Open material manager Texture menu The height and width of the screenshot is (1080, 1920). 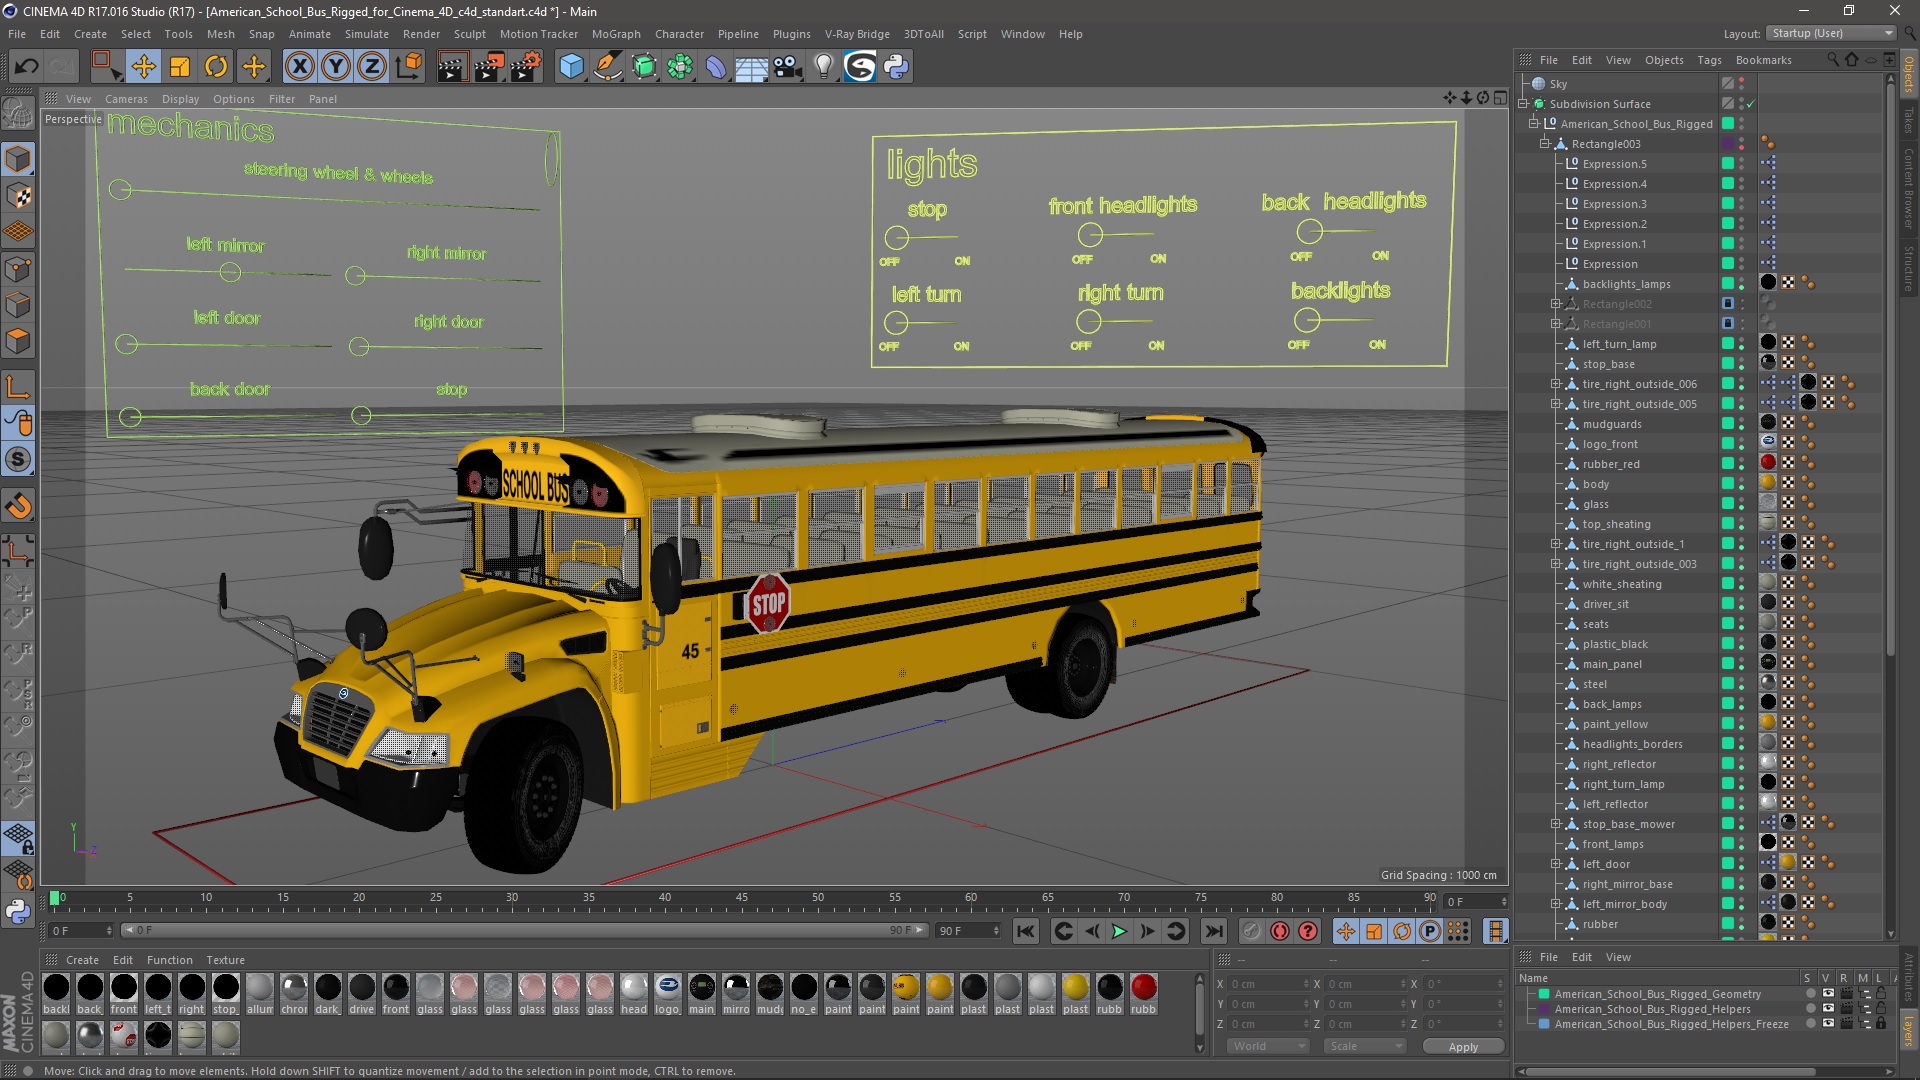pos(225,960)
